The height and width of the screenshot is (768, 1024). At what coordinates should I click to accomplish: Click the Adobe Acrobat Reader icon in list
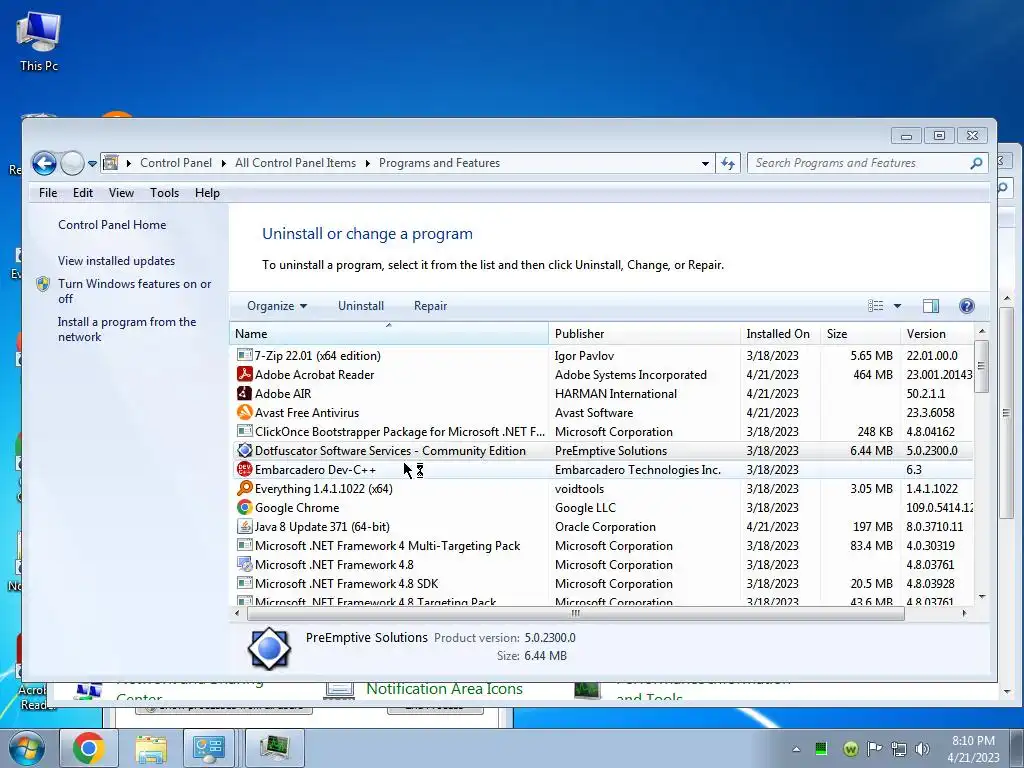[x=244, y=374]
